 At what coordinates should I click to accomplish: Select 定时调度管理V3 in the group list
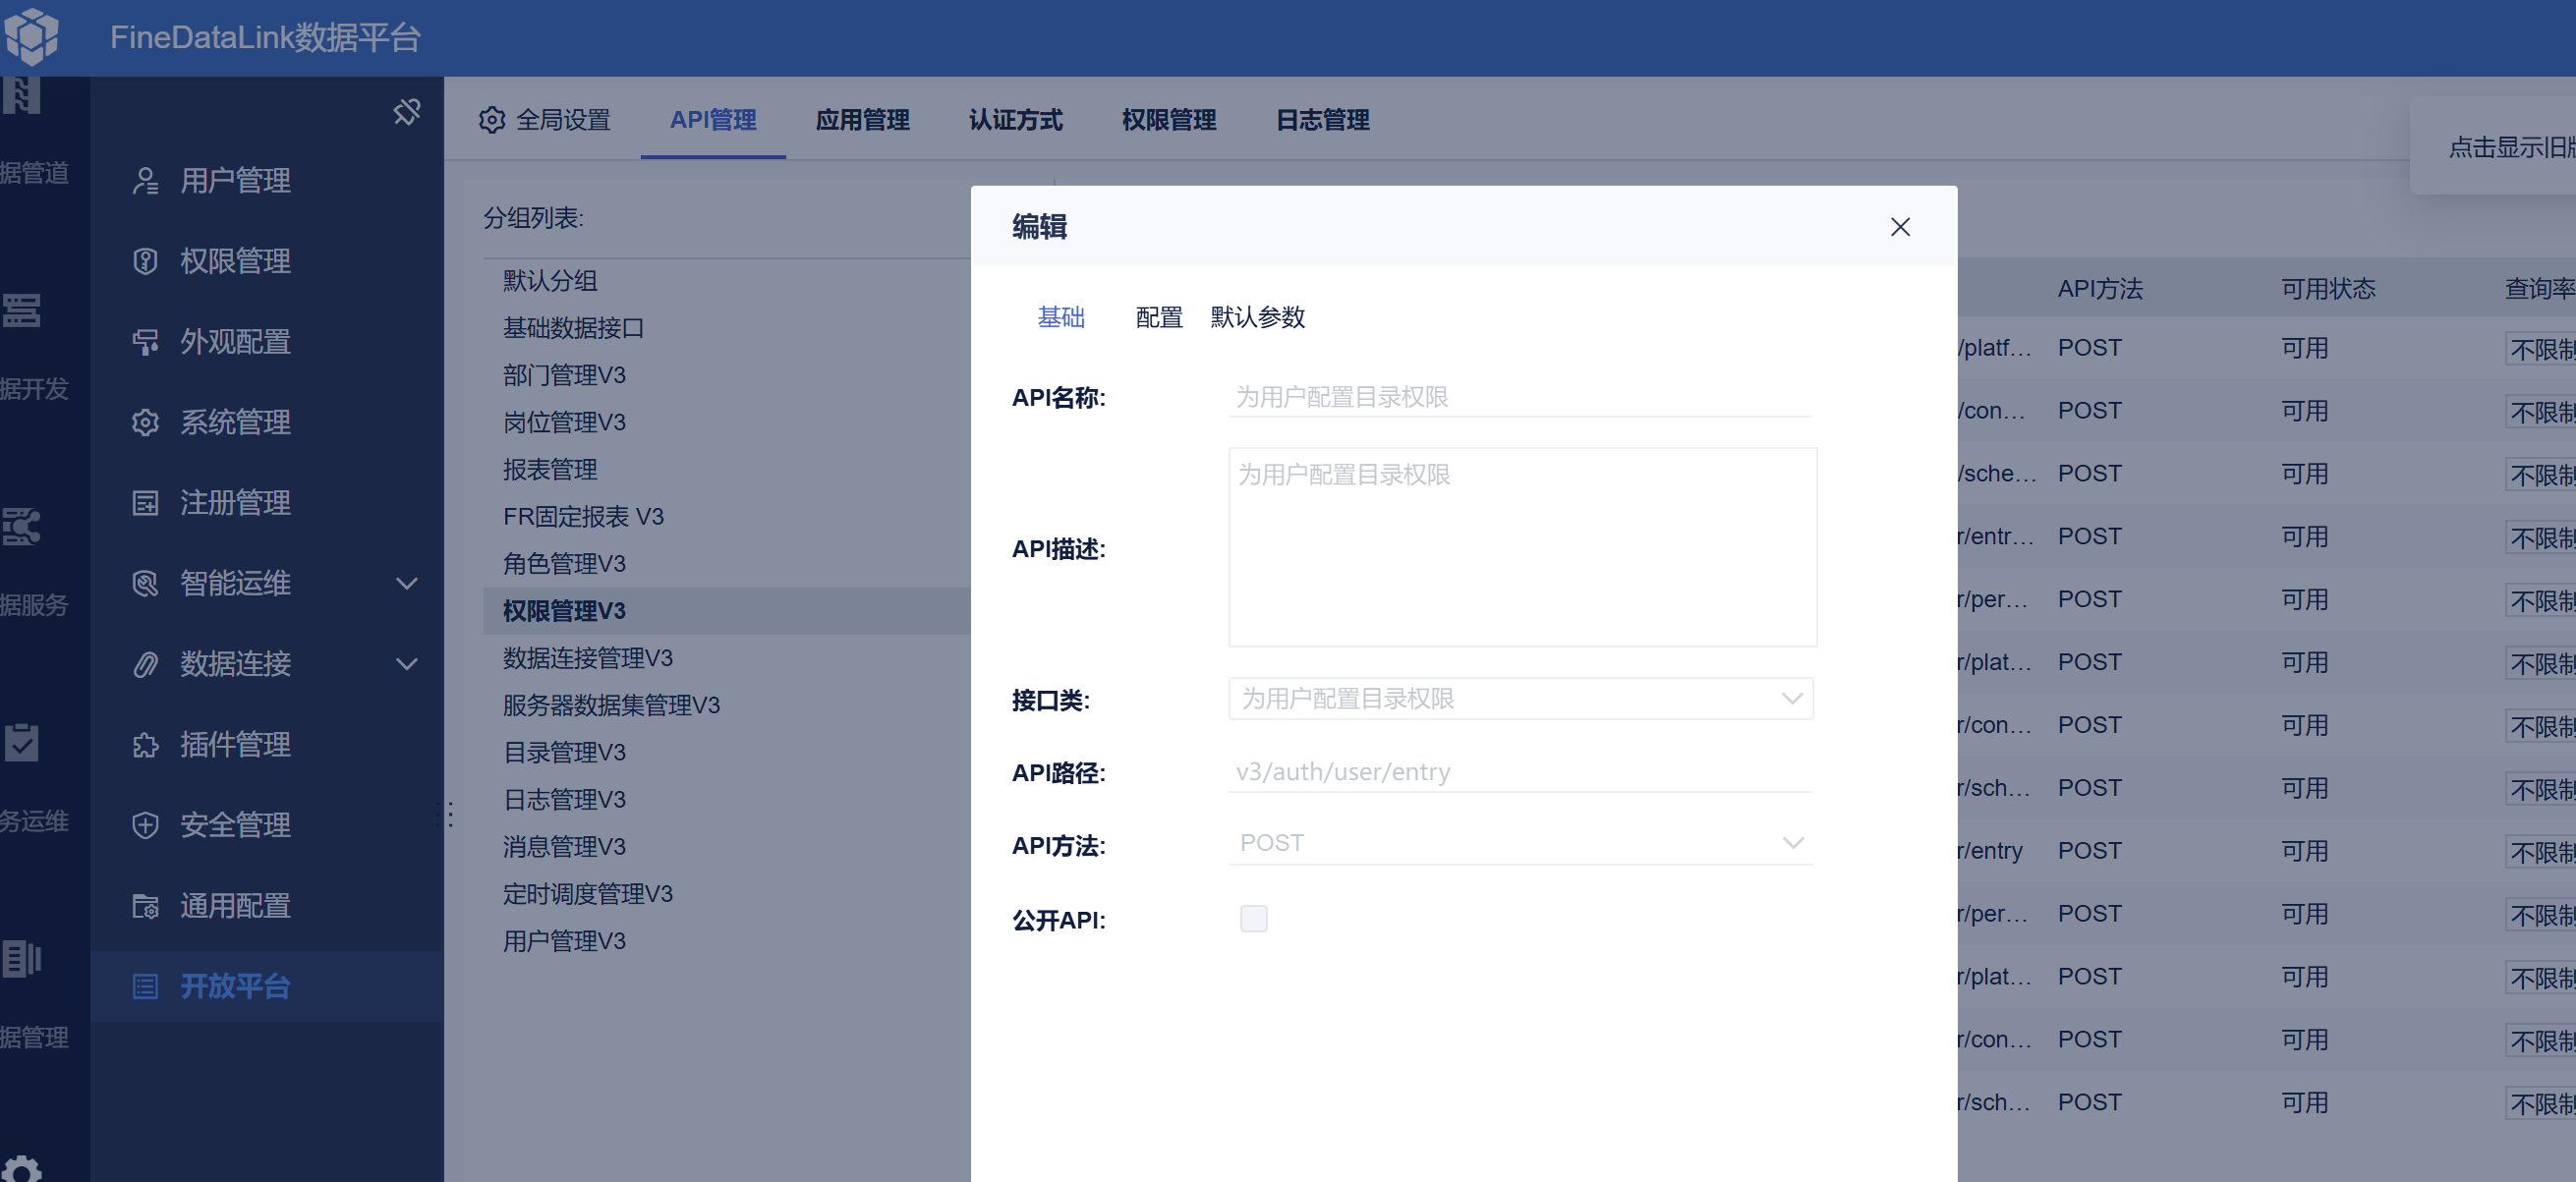(587, 894)
